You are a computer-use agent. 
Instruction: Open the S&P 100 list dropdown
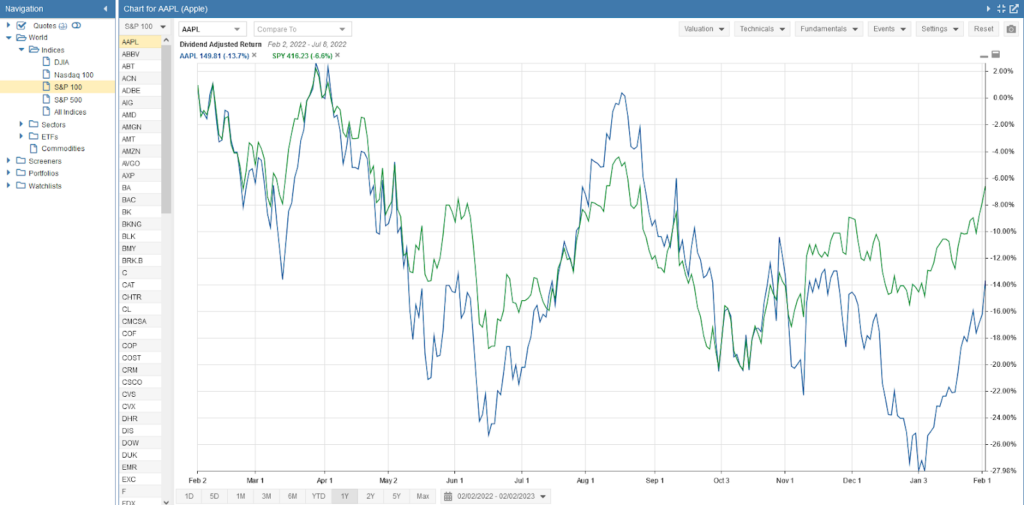tap(145, 27)
